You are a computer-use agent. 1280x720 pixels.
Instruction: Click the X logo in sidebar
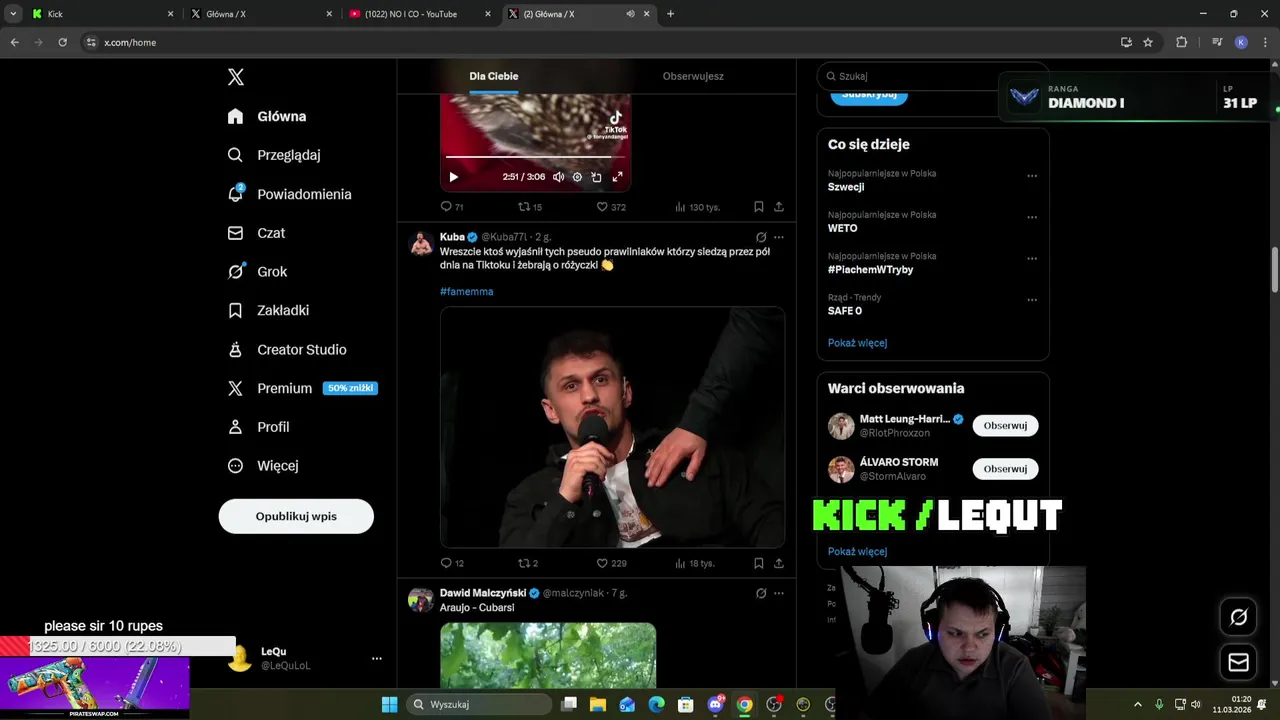click(235, 77)
